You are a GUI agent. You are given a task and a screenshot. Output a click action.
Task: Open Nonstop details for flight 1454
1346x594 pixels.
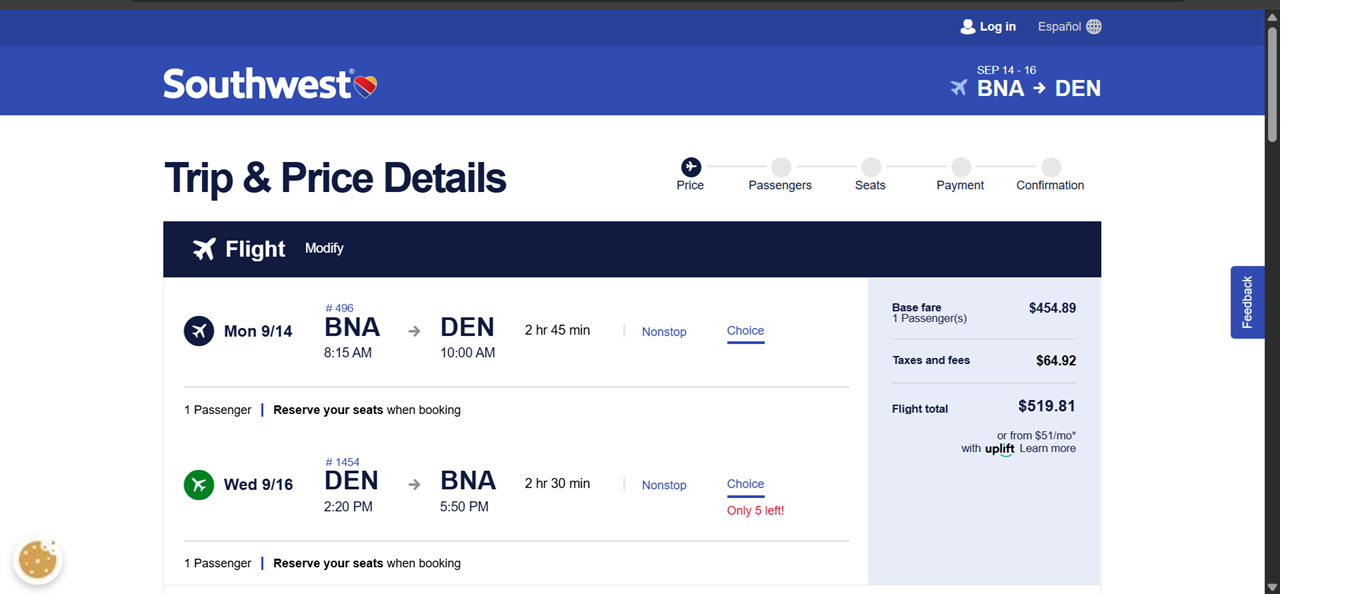point(664,485)
